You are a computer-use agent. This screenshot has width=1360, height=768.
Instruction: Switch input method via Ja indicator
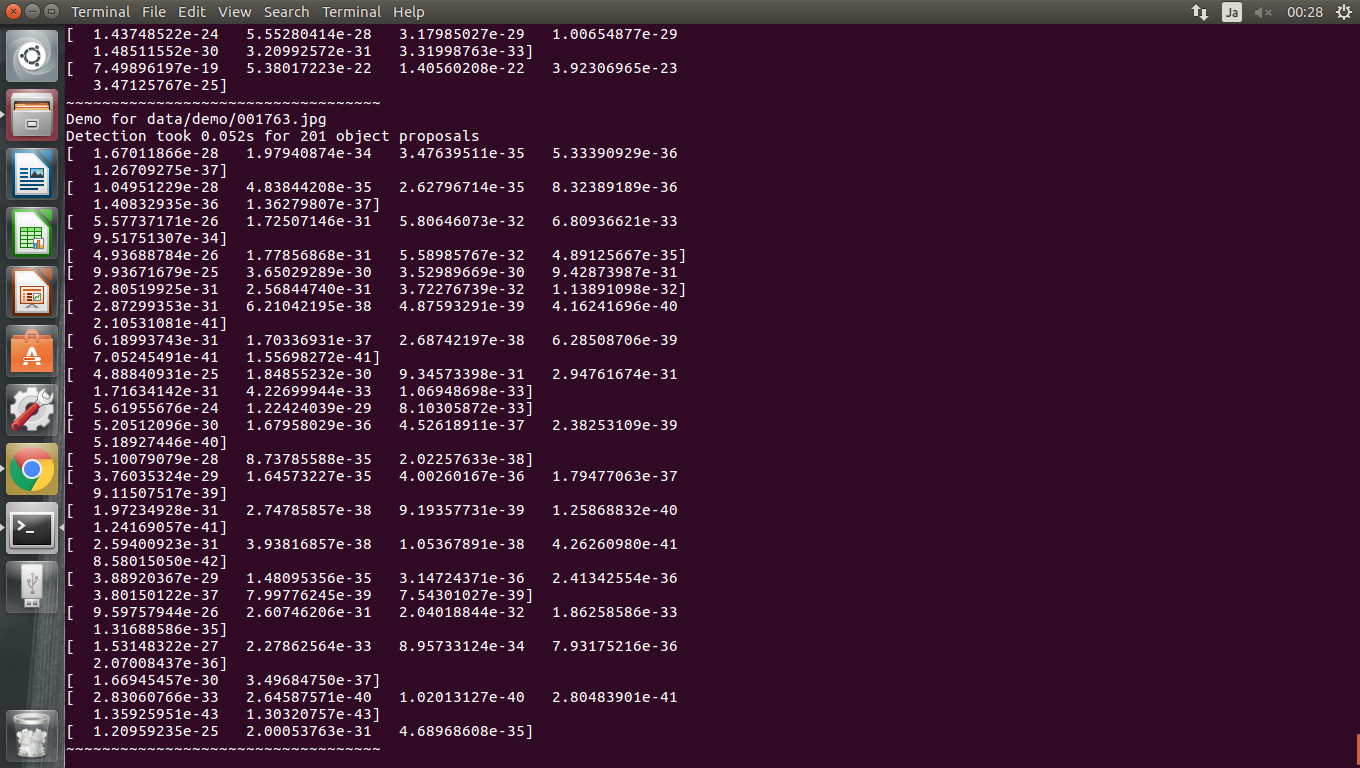pos(1232,12)
